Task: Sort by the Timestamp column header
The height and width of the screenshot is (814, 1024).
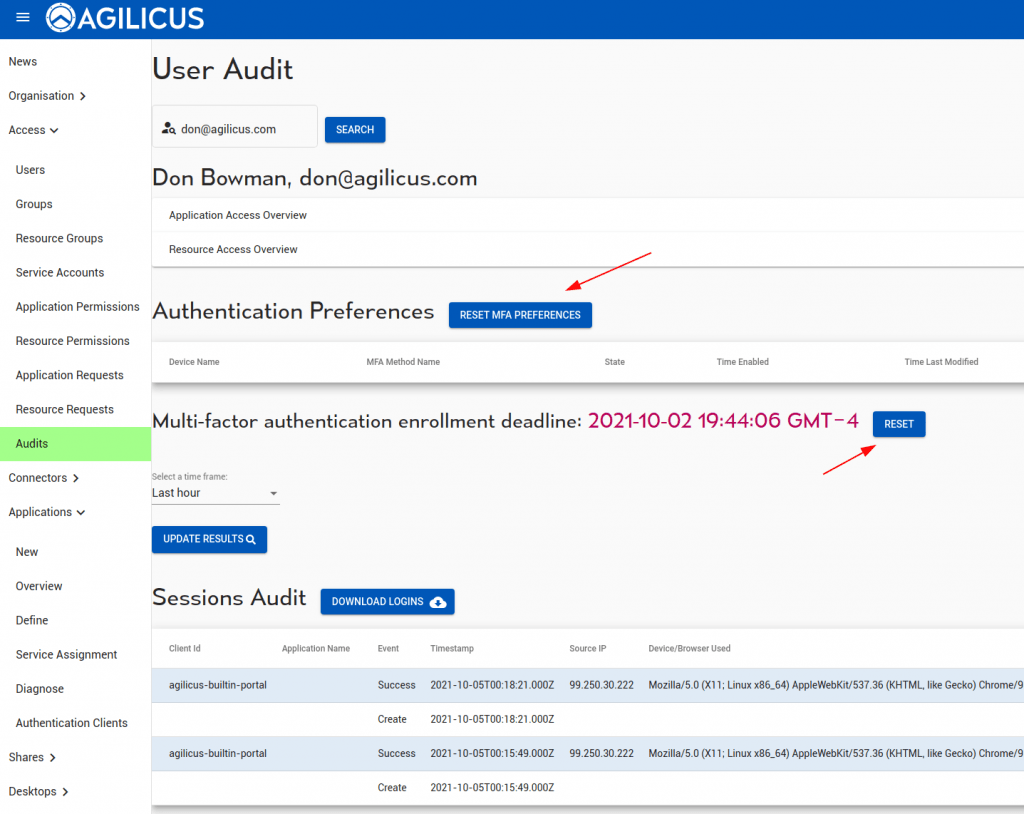Action: pyautogui.click(x=451, y=648)
